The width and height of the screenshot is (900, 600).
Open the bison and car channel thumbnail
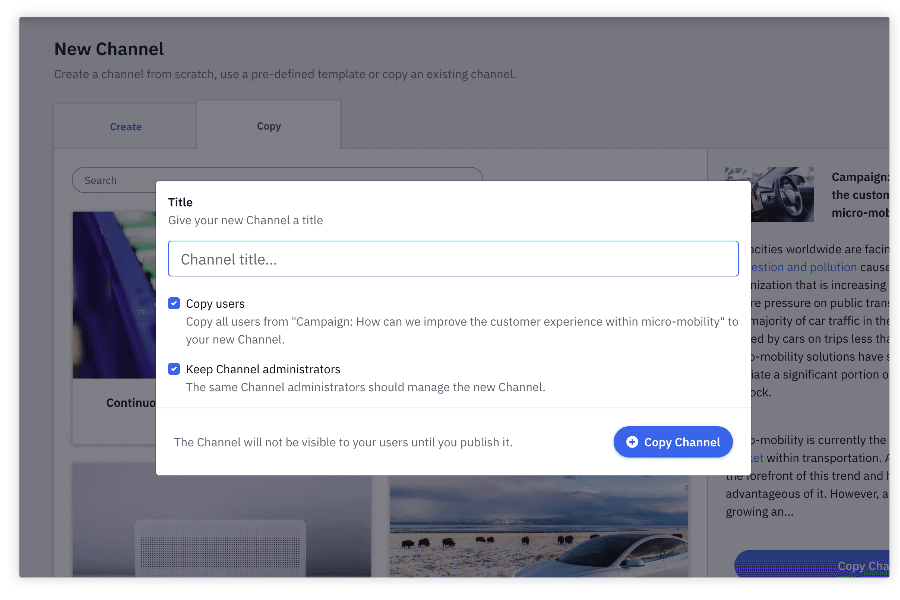tap(539, 525)
